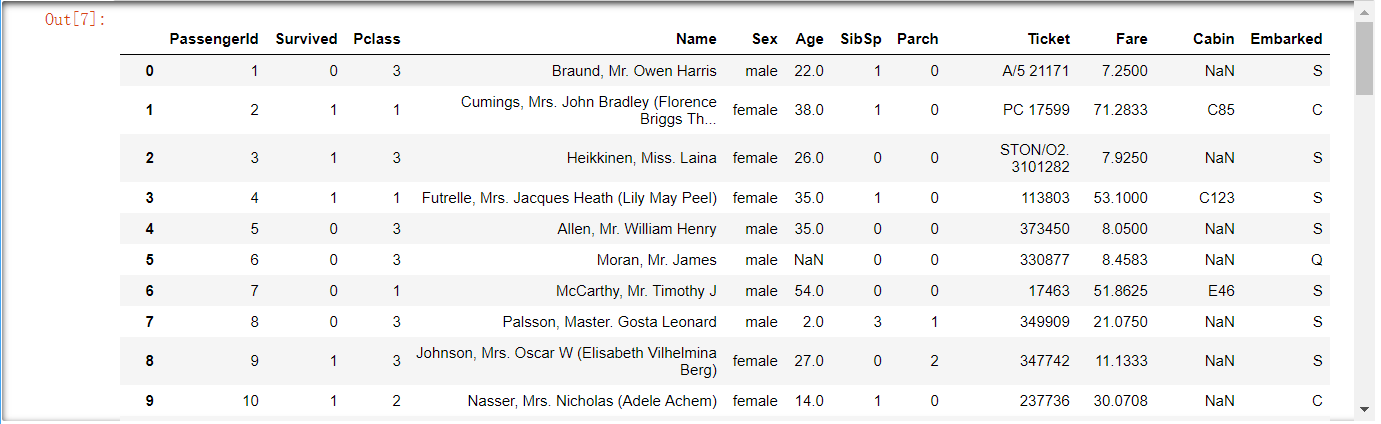Click the vertical scrollbar thumb
The image size is (1381, 424).
[x=1364, y=58]
